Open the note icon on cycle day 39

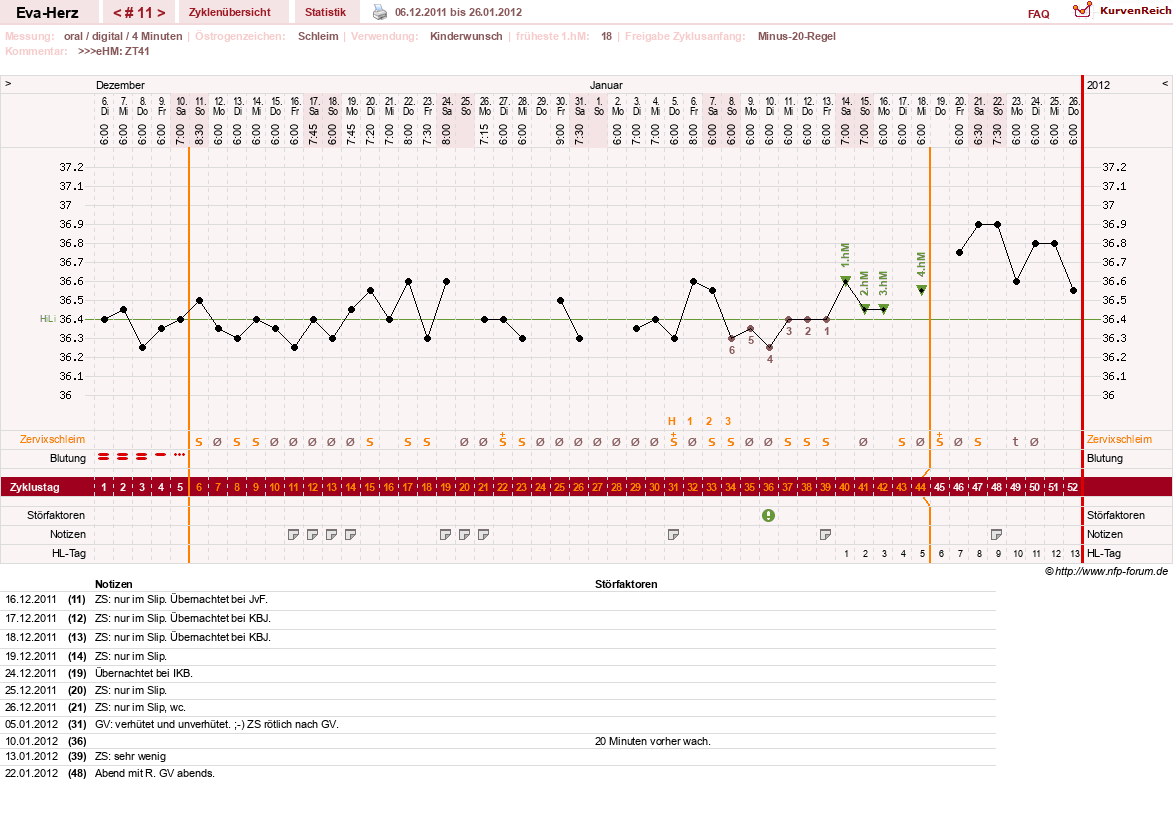825,534
